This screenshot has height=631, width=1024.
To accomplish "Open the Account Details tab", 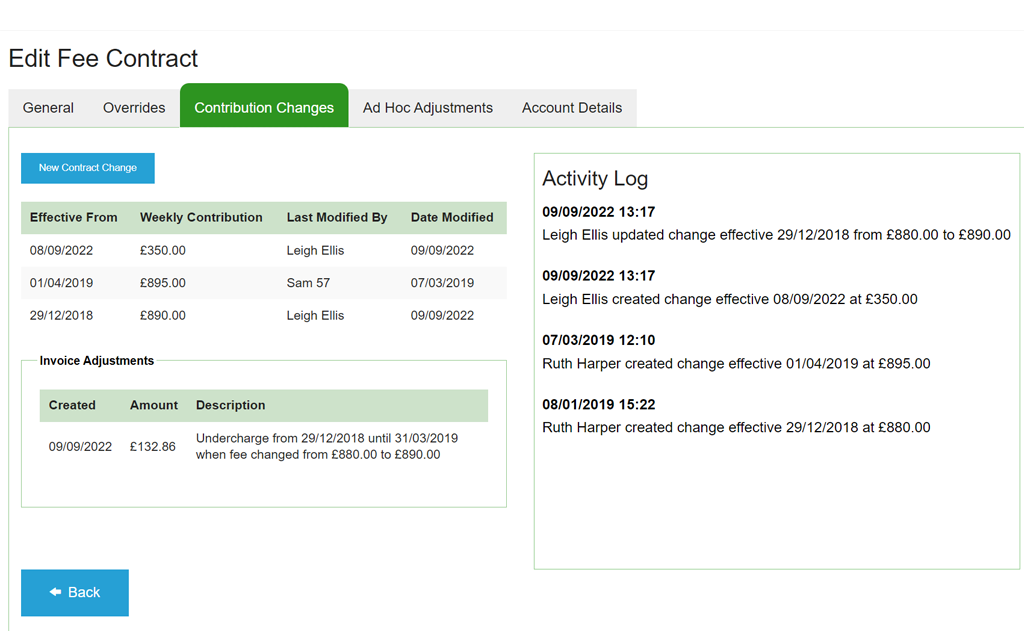I will 571,107.
